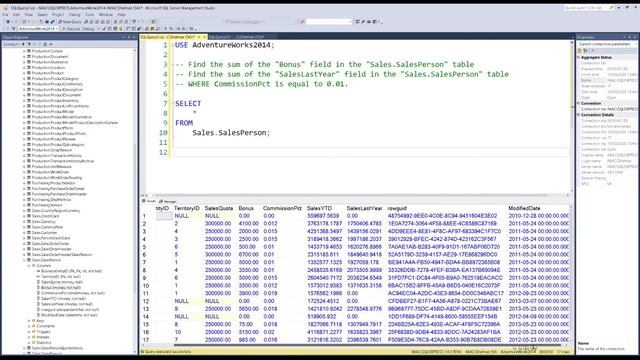Expand the Keys folder
This screenshot has width=640, height=360.
29,321
